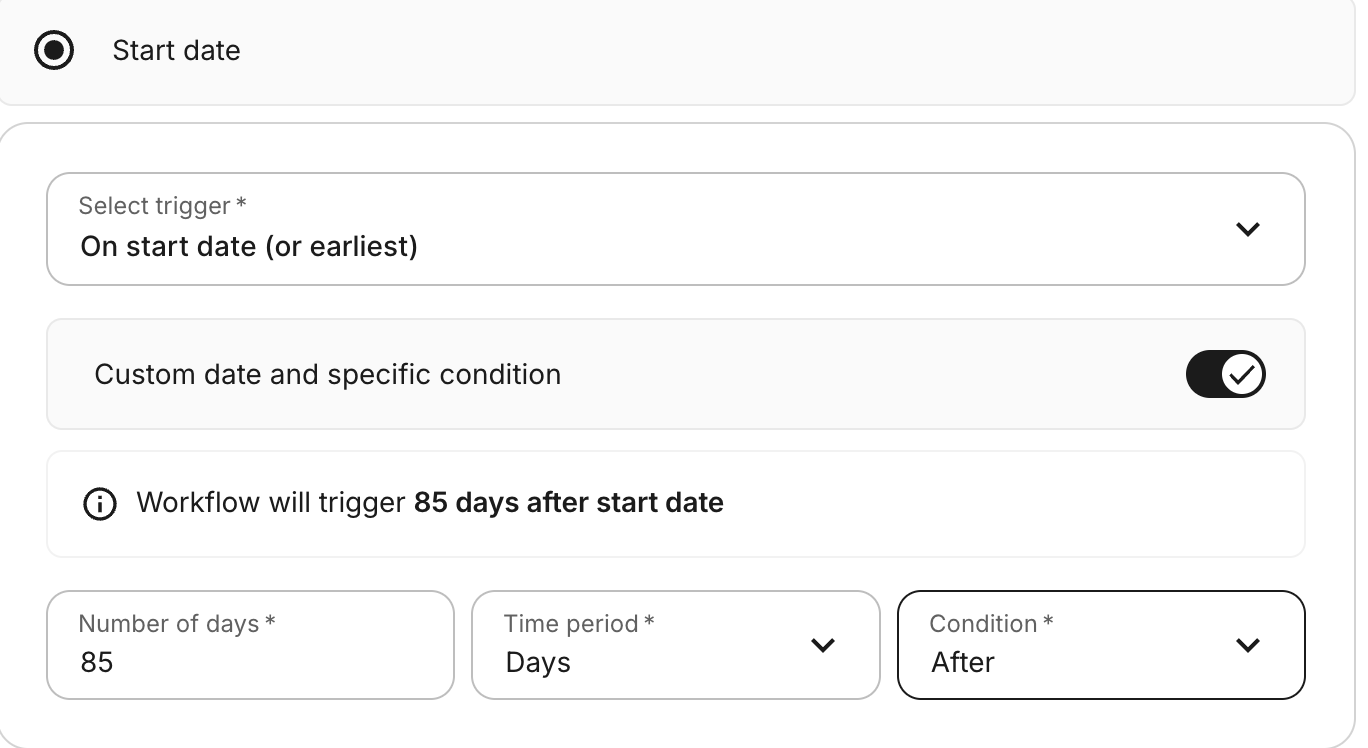Click inside the Number of days field
The height and width of the screenshot is (748, 1368).
pyautogui.click(x=250, y=661)
